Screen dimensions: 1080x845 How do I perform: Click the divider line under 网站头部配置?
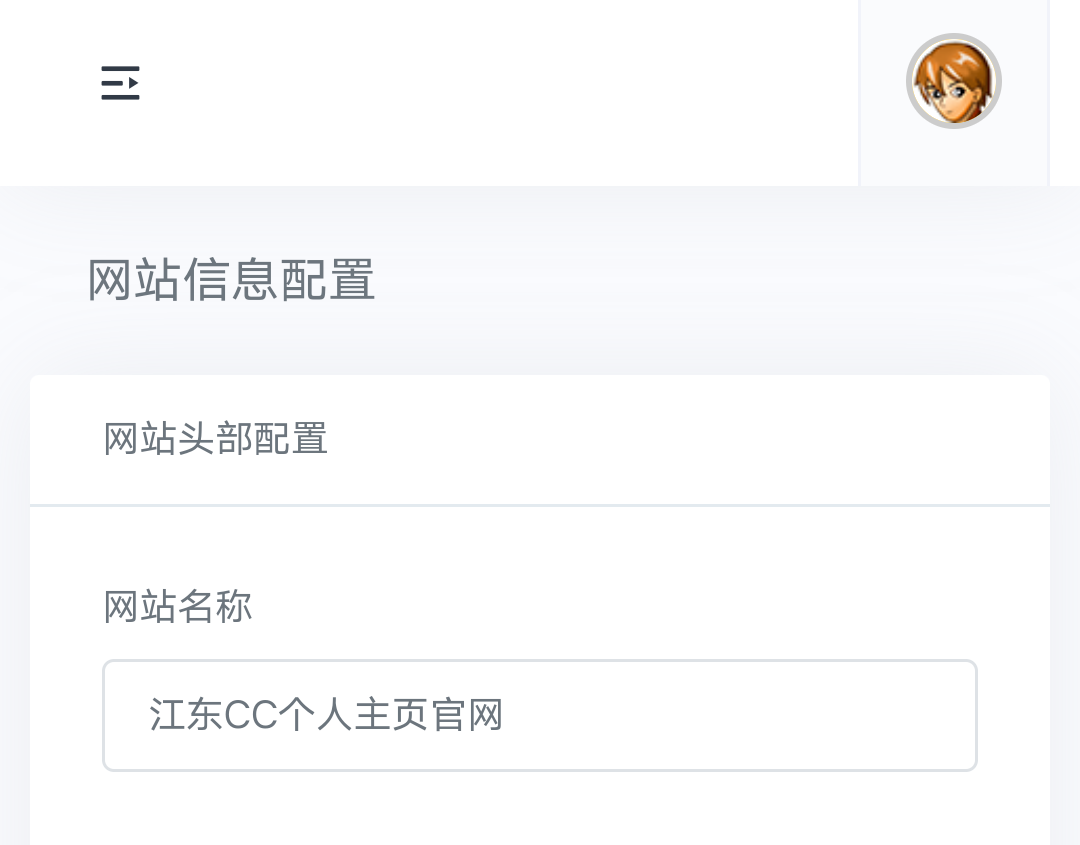click(539, 505)
